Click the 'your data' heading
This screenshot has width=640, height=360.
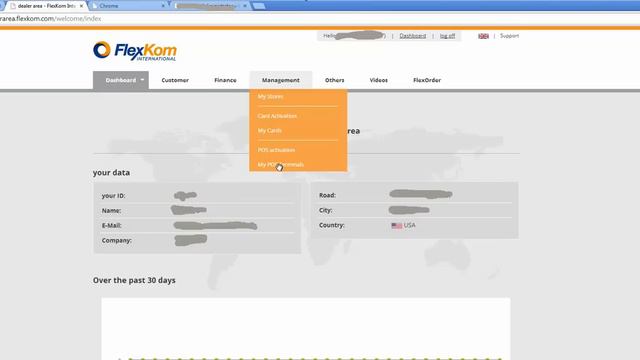tap(111, 173)
